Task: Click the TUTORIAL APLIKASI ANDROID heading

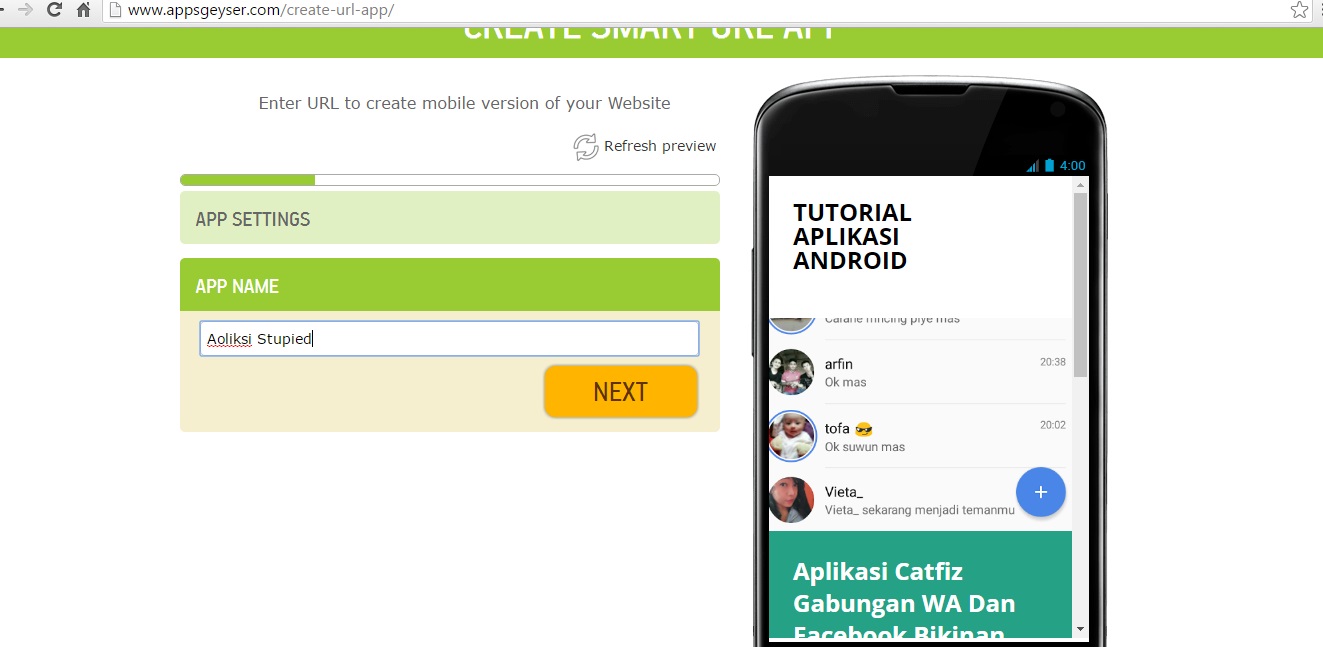Action: (852, 236)
